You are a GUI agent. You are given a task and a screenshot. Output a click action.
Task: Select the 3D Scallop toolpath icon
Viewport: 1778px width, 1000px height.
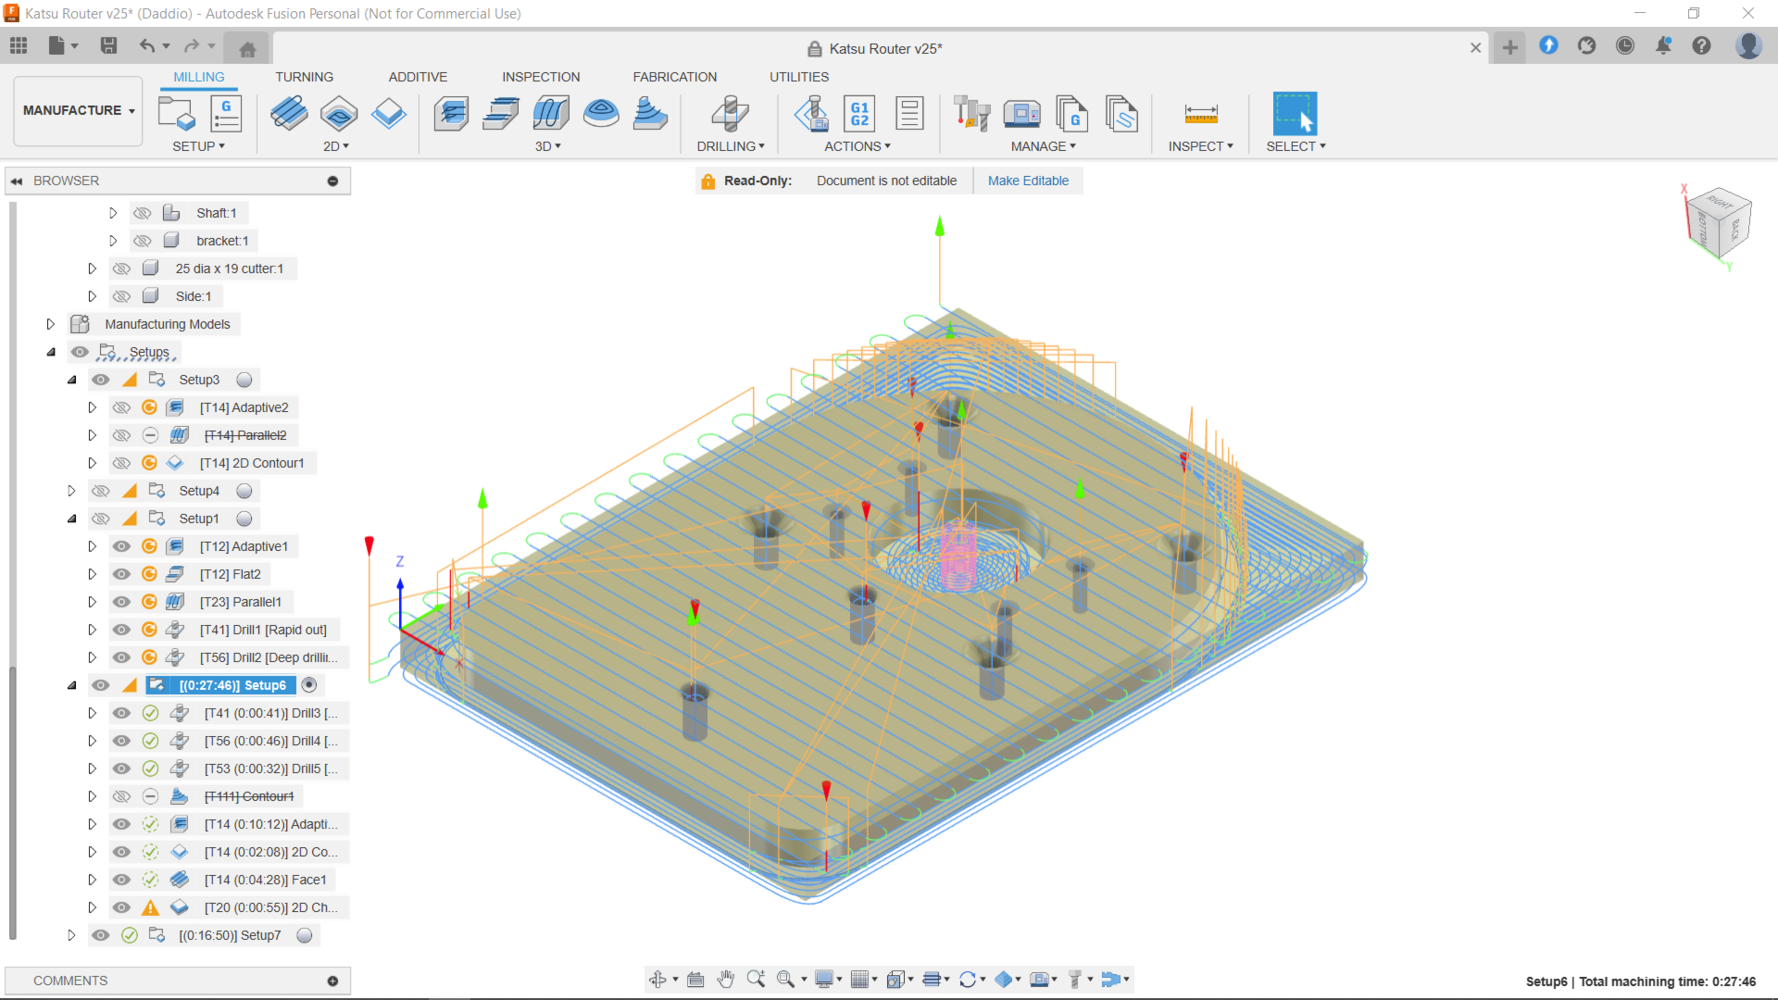pos(600,113)
